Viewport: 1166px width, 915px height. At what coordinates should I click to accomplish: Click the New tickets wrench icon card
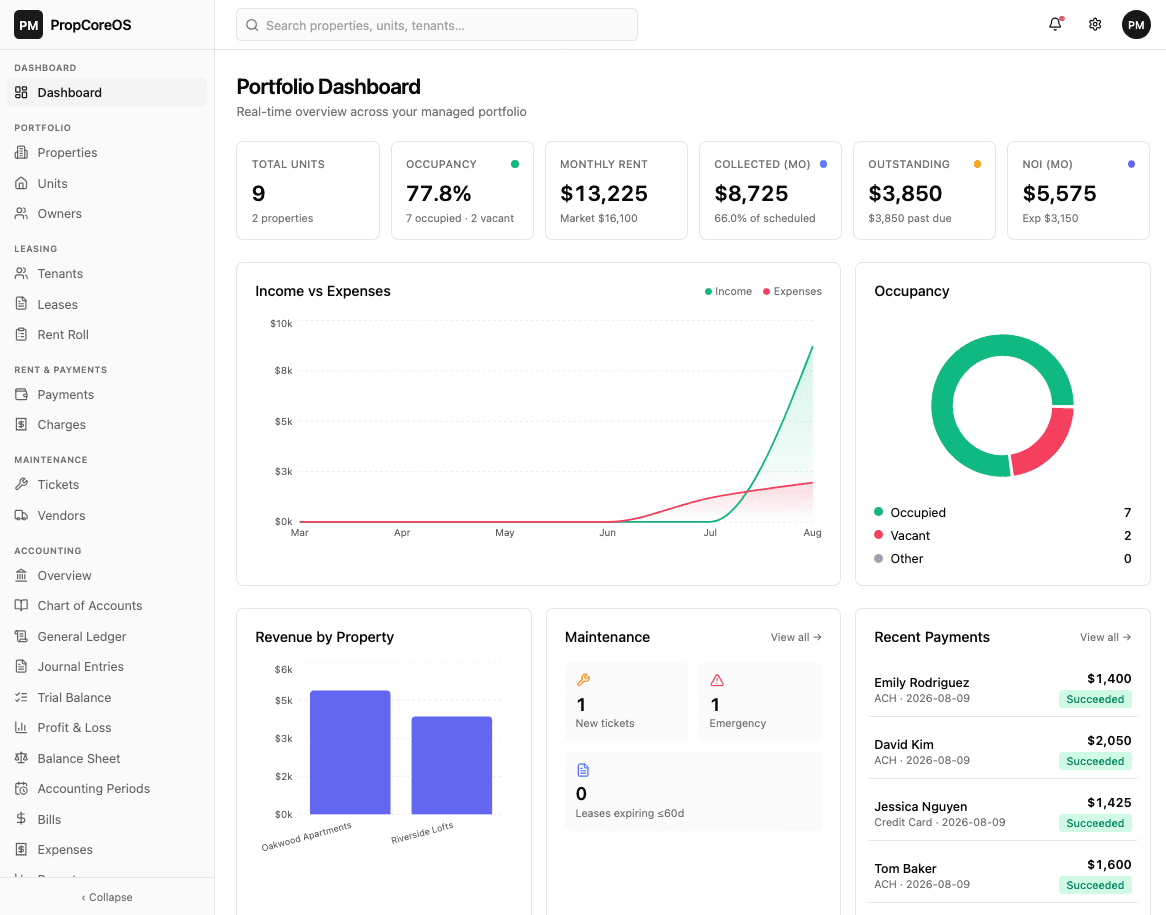[583, 680]
